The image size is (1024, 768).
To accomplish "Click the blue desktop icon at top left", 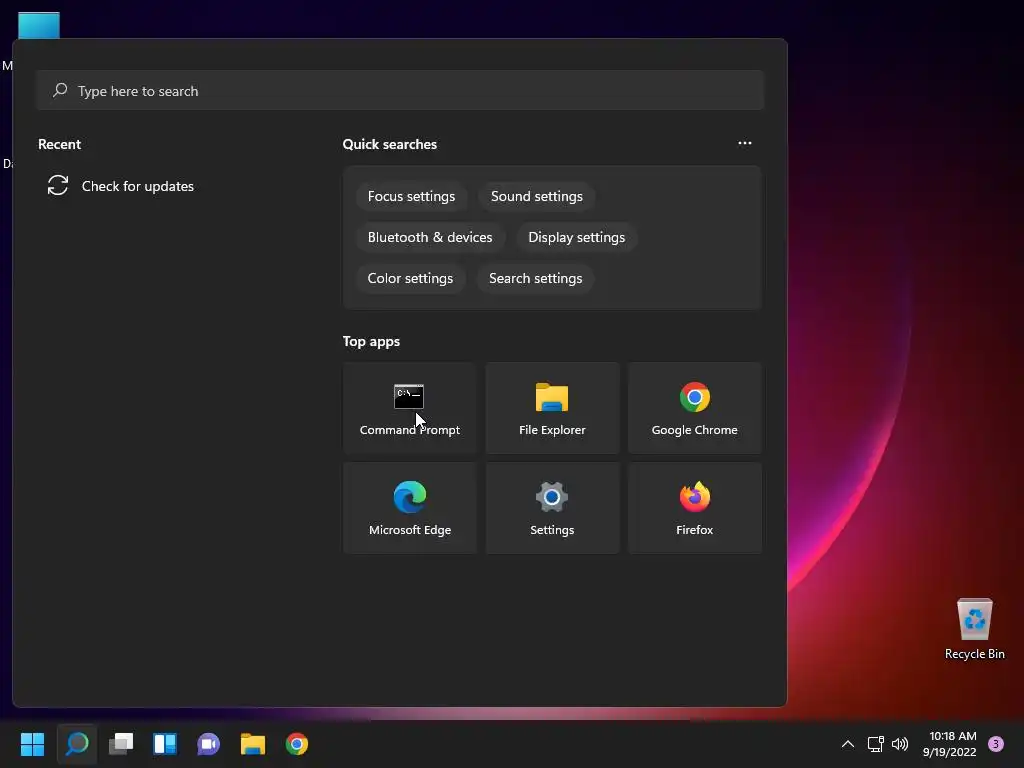I will pos(39,25).
